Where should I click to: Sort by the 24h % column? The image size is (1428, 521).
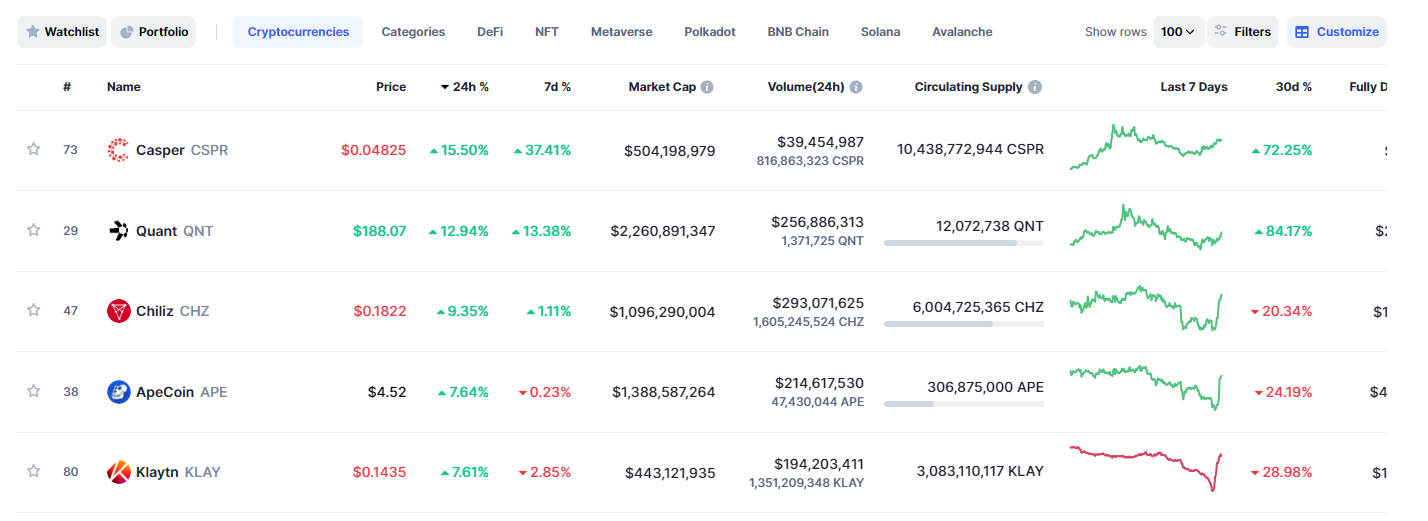click(465, 87)
